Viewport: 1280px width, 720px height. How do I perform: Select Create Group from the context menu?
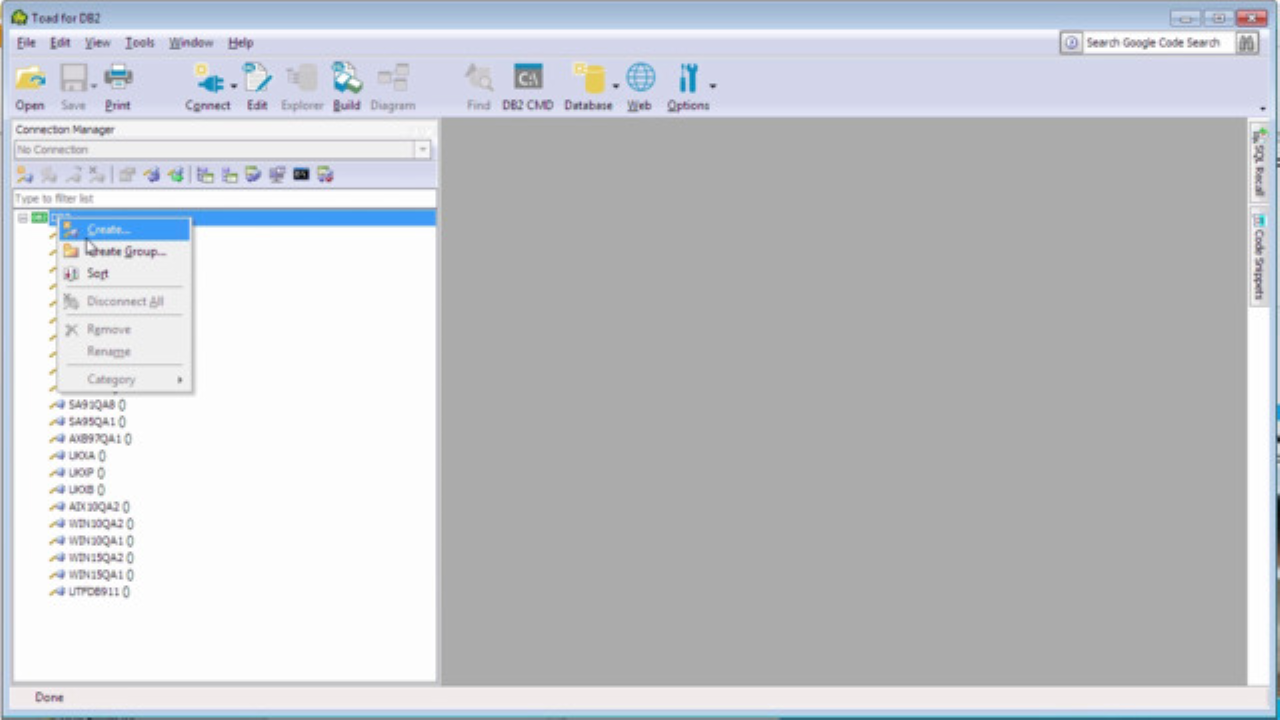tap(125, 251)
